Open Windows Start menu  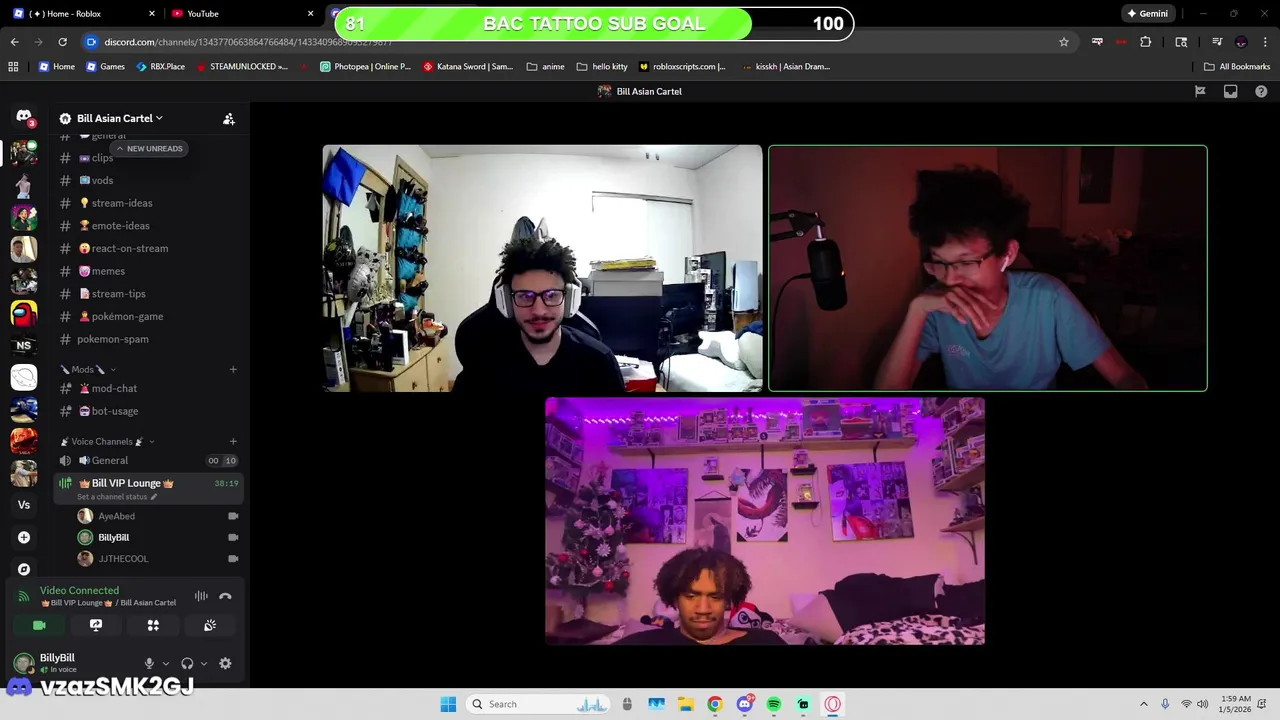(x=448, y=704)
